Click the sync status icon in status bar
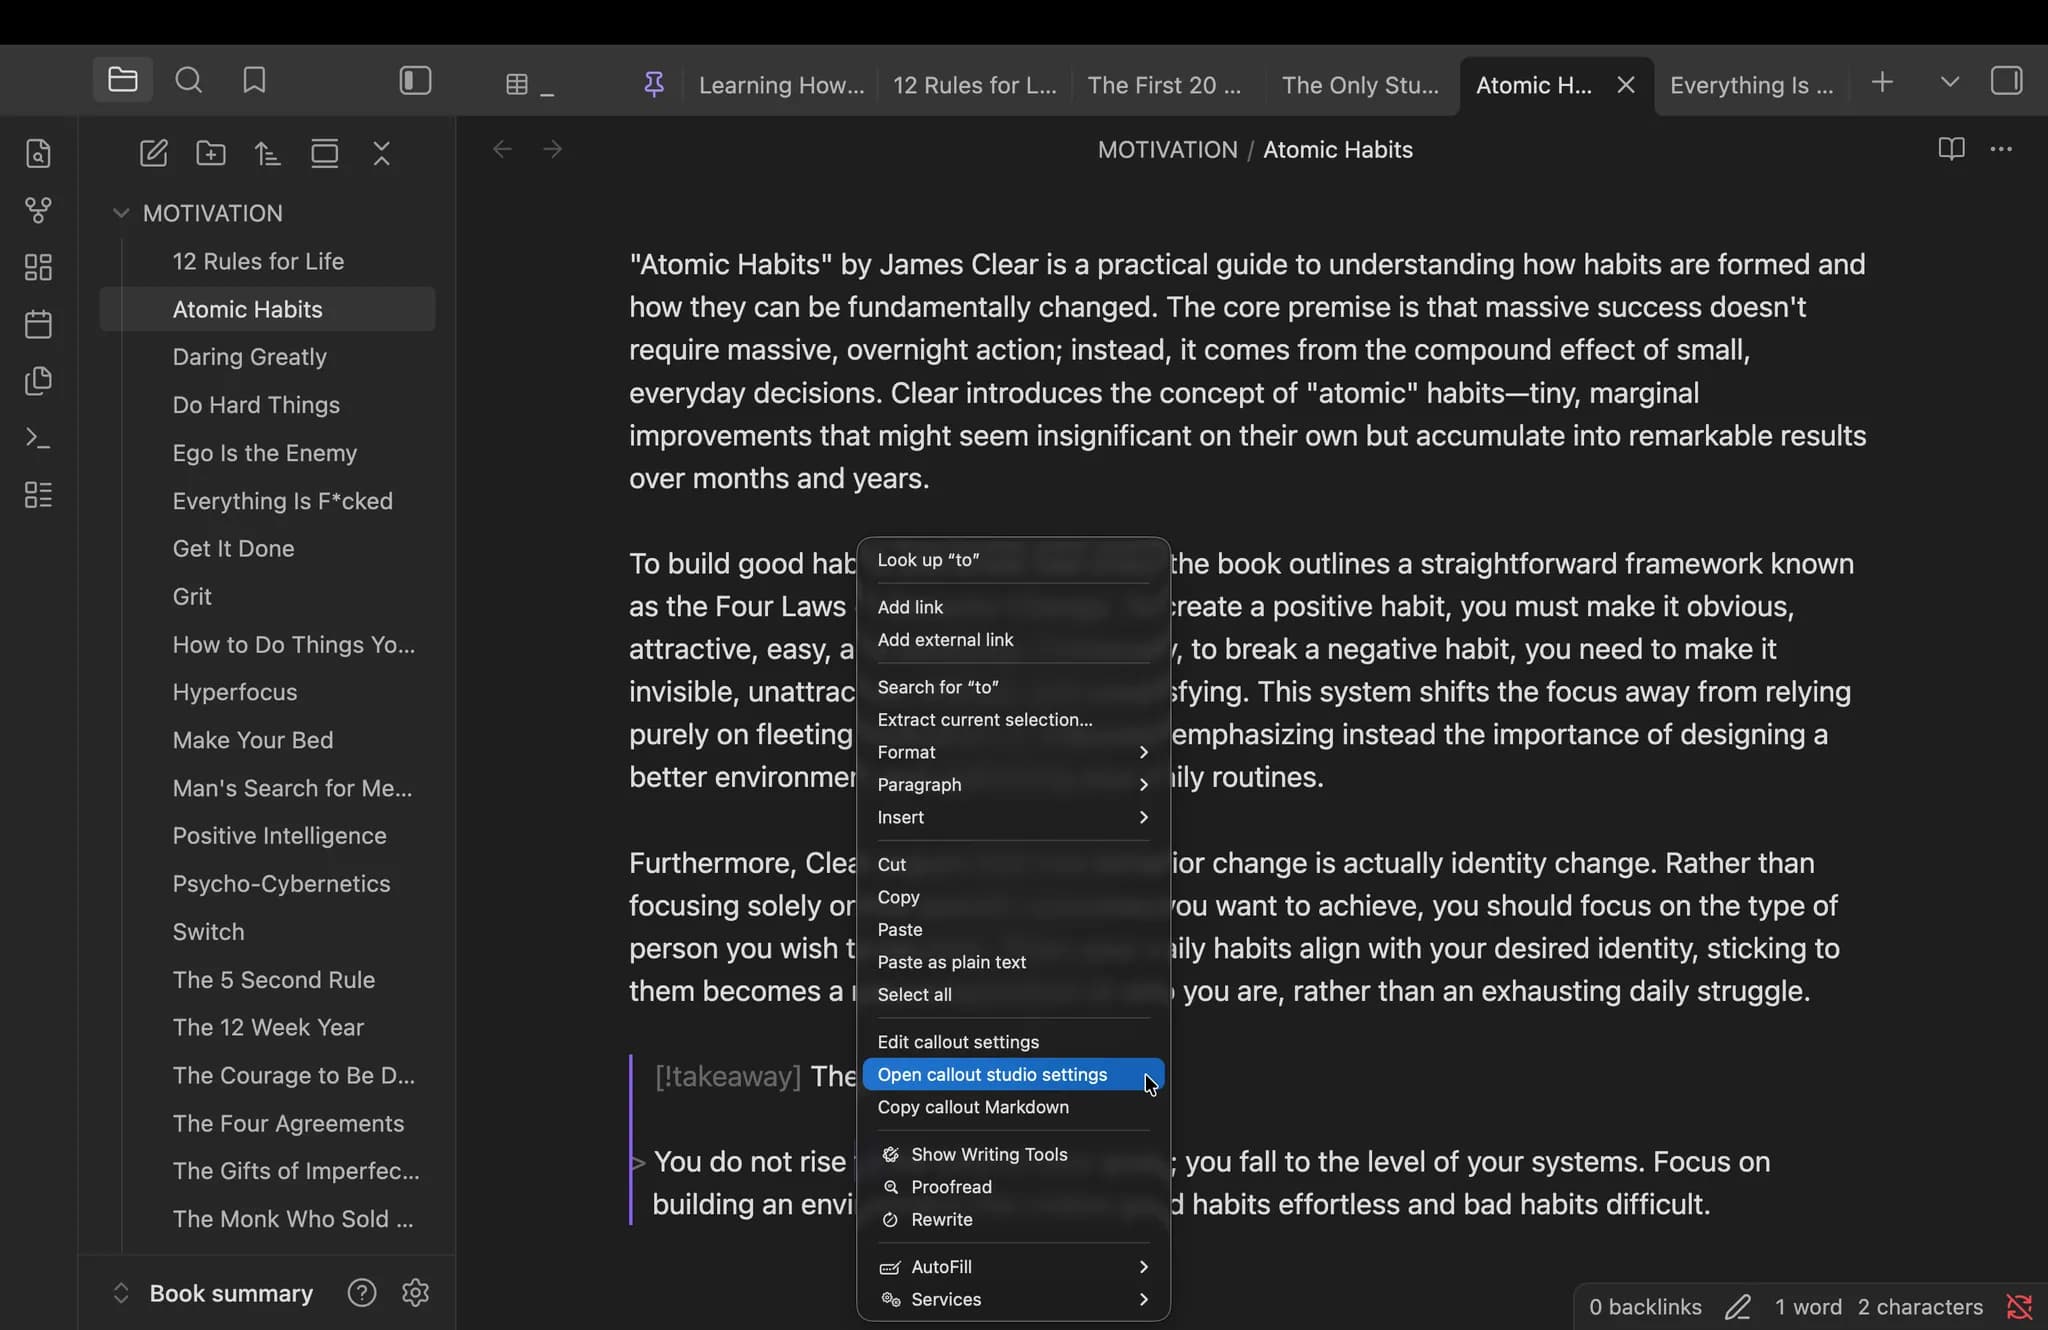The width and height of the screenshot is (2048, 1330). point(2019,1307)
